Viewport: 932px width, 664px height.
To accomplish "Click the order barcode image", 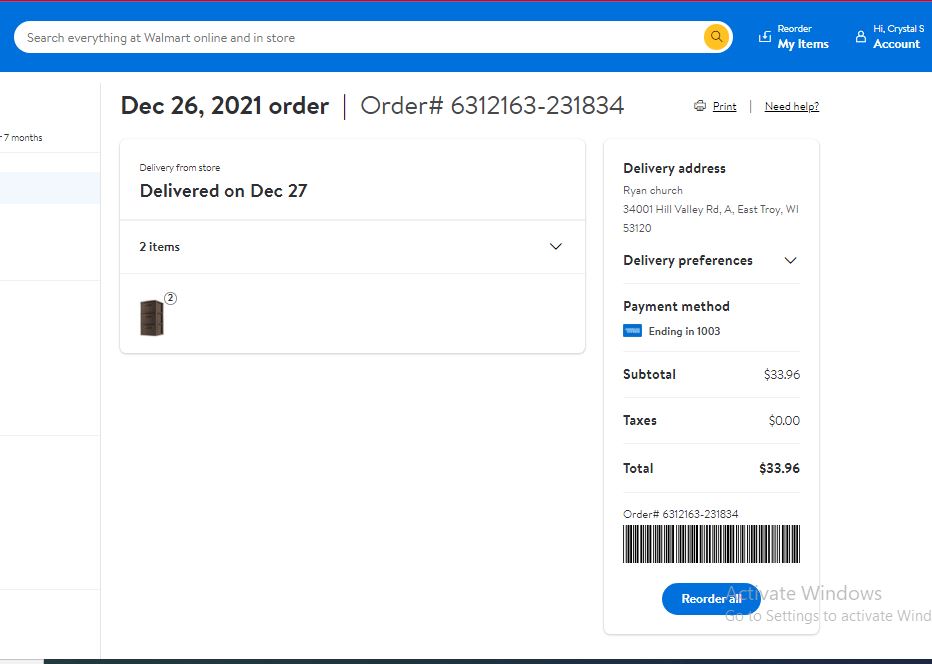I will [711, 543].
